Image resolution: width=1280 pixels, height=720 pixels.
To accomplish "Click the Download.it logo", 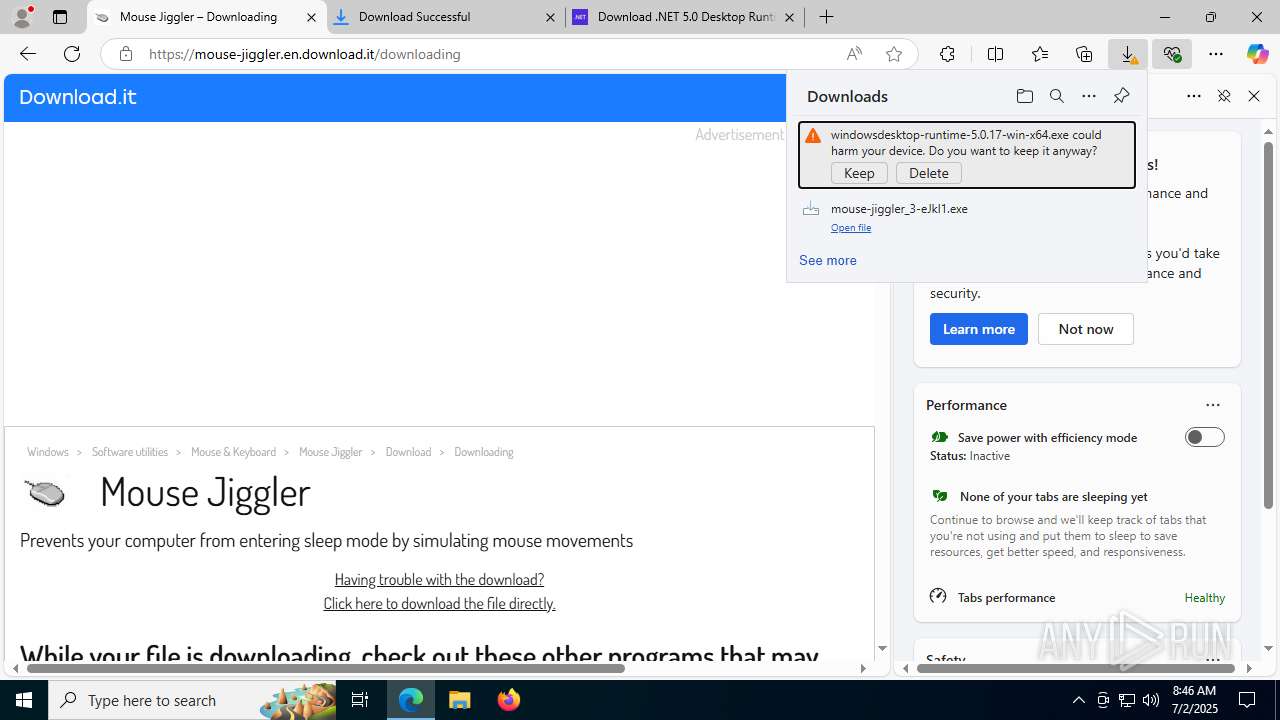I will click(x=78, y=97).
